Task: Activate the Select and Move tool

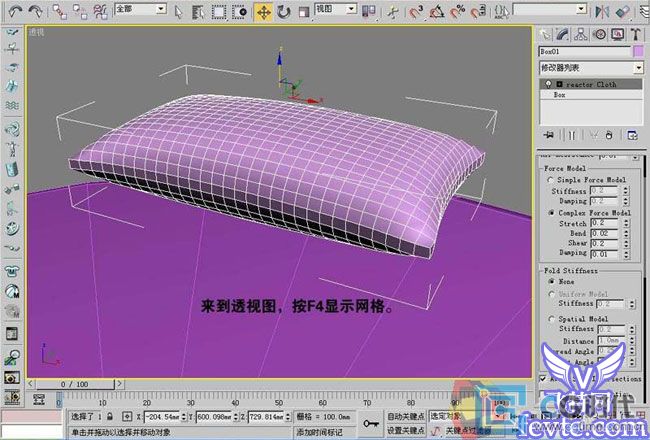Action: [x=263, y=12]
